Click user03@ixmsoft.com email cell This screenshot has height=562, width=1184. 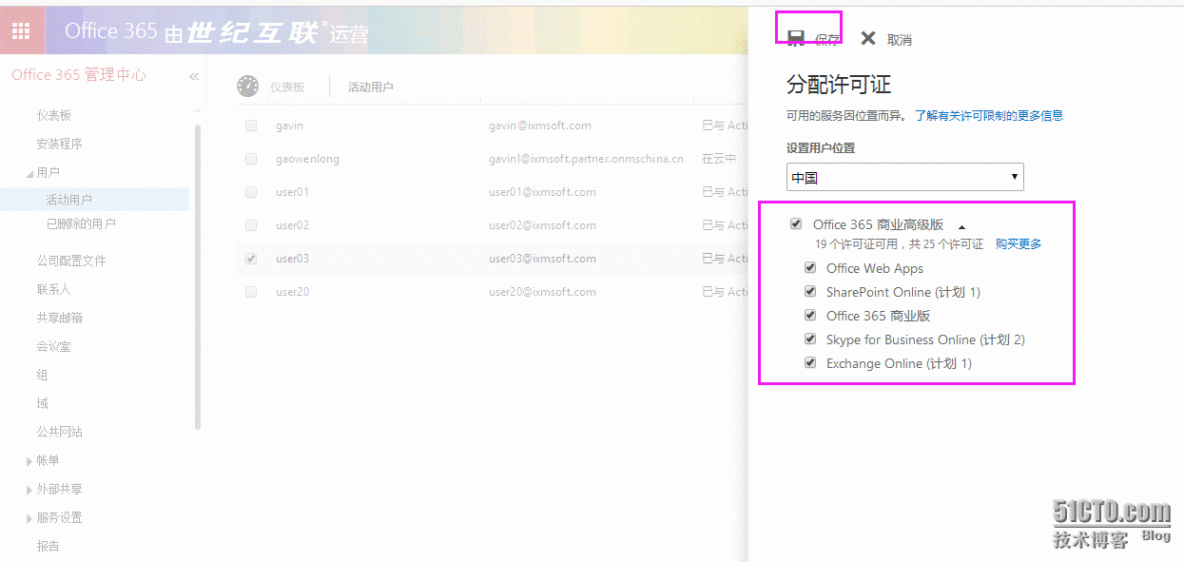[542, 258]
